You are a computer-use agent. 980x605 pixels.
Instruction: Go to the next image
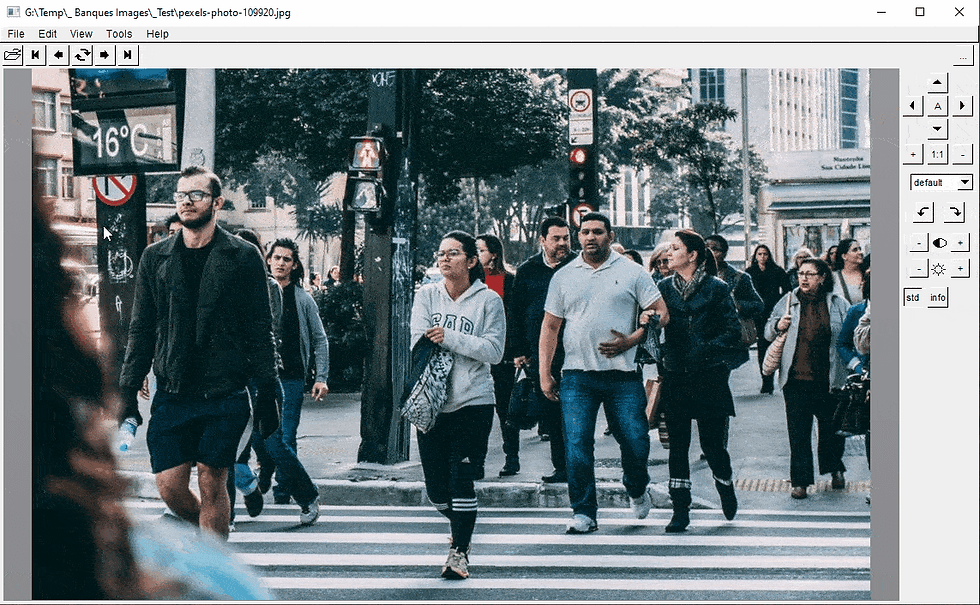(104, 55)
